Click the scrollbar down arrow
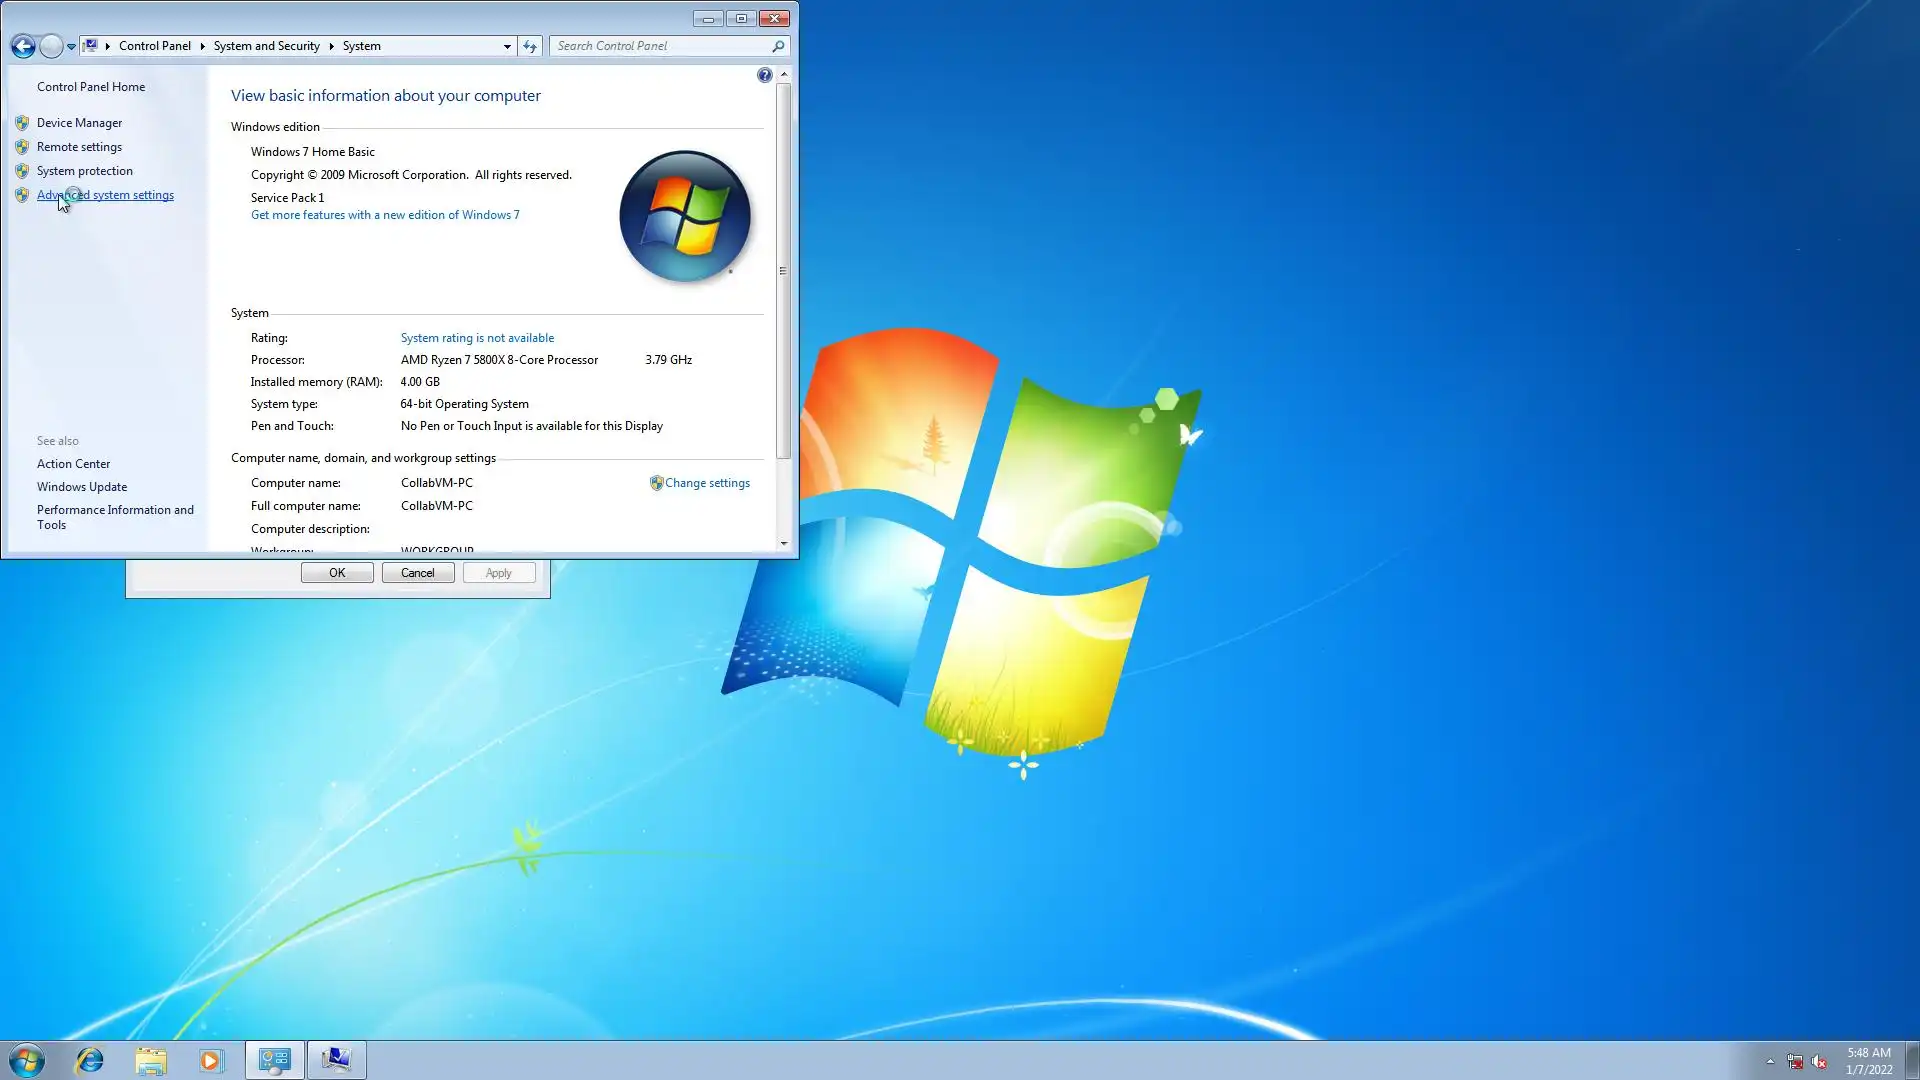Screen dimensions: 1920x1080 tap(784, 544)
